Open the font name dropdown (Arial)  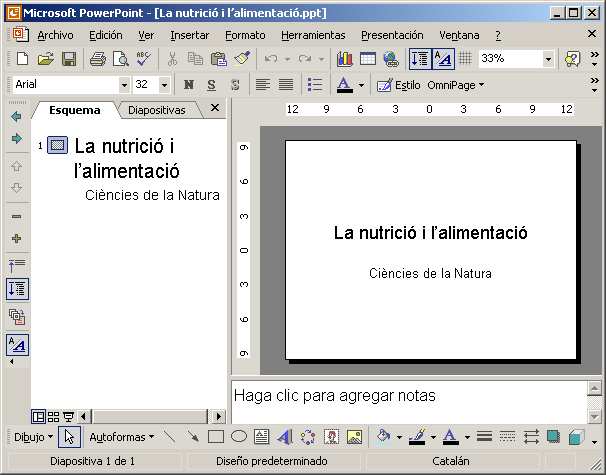124,85
